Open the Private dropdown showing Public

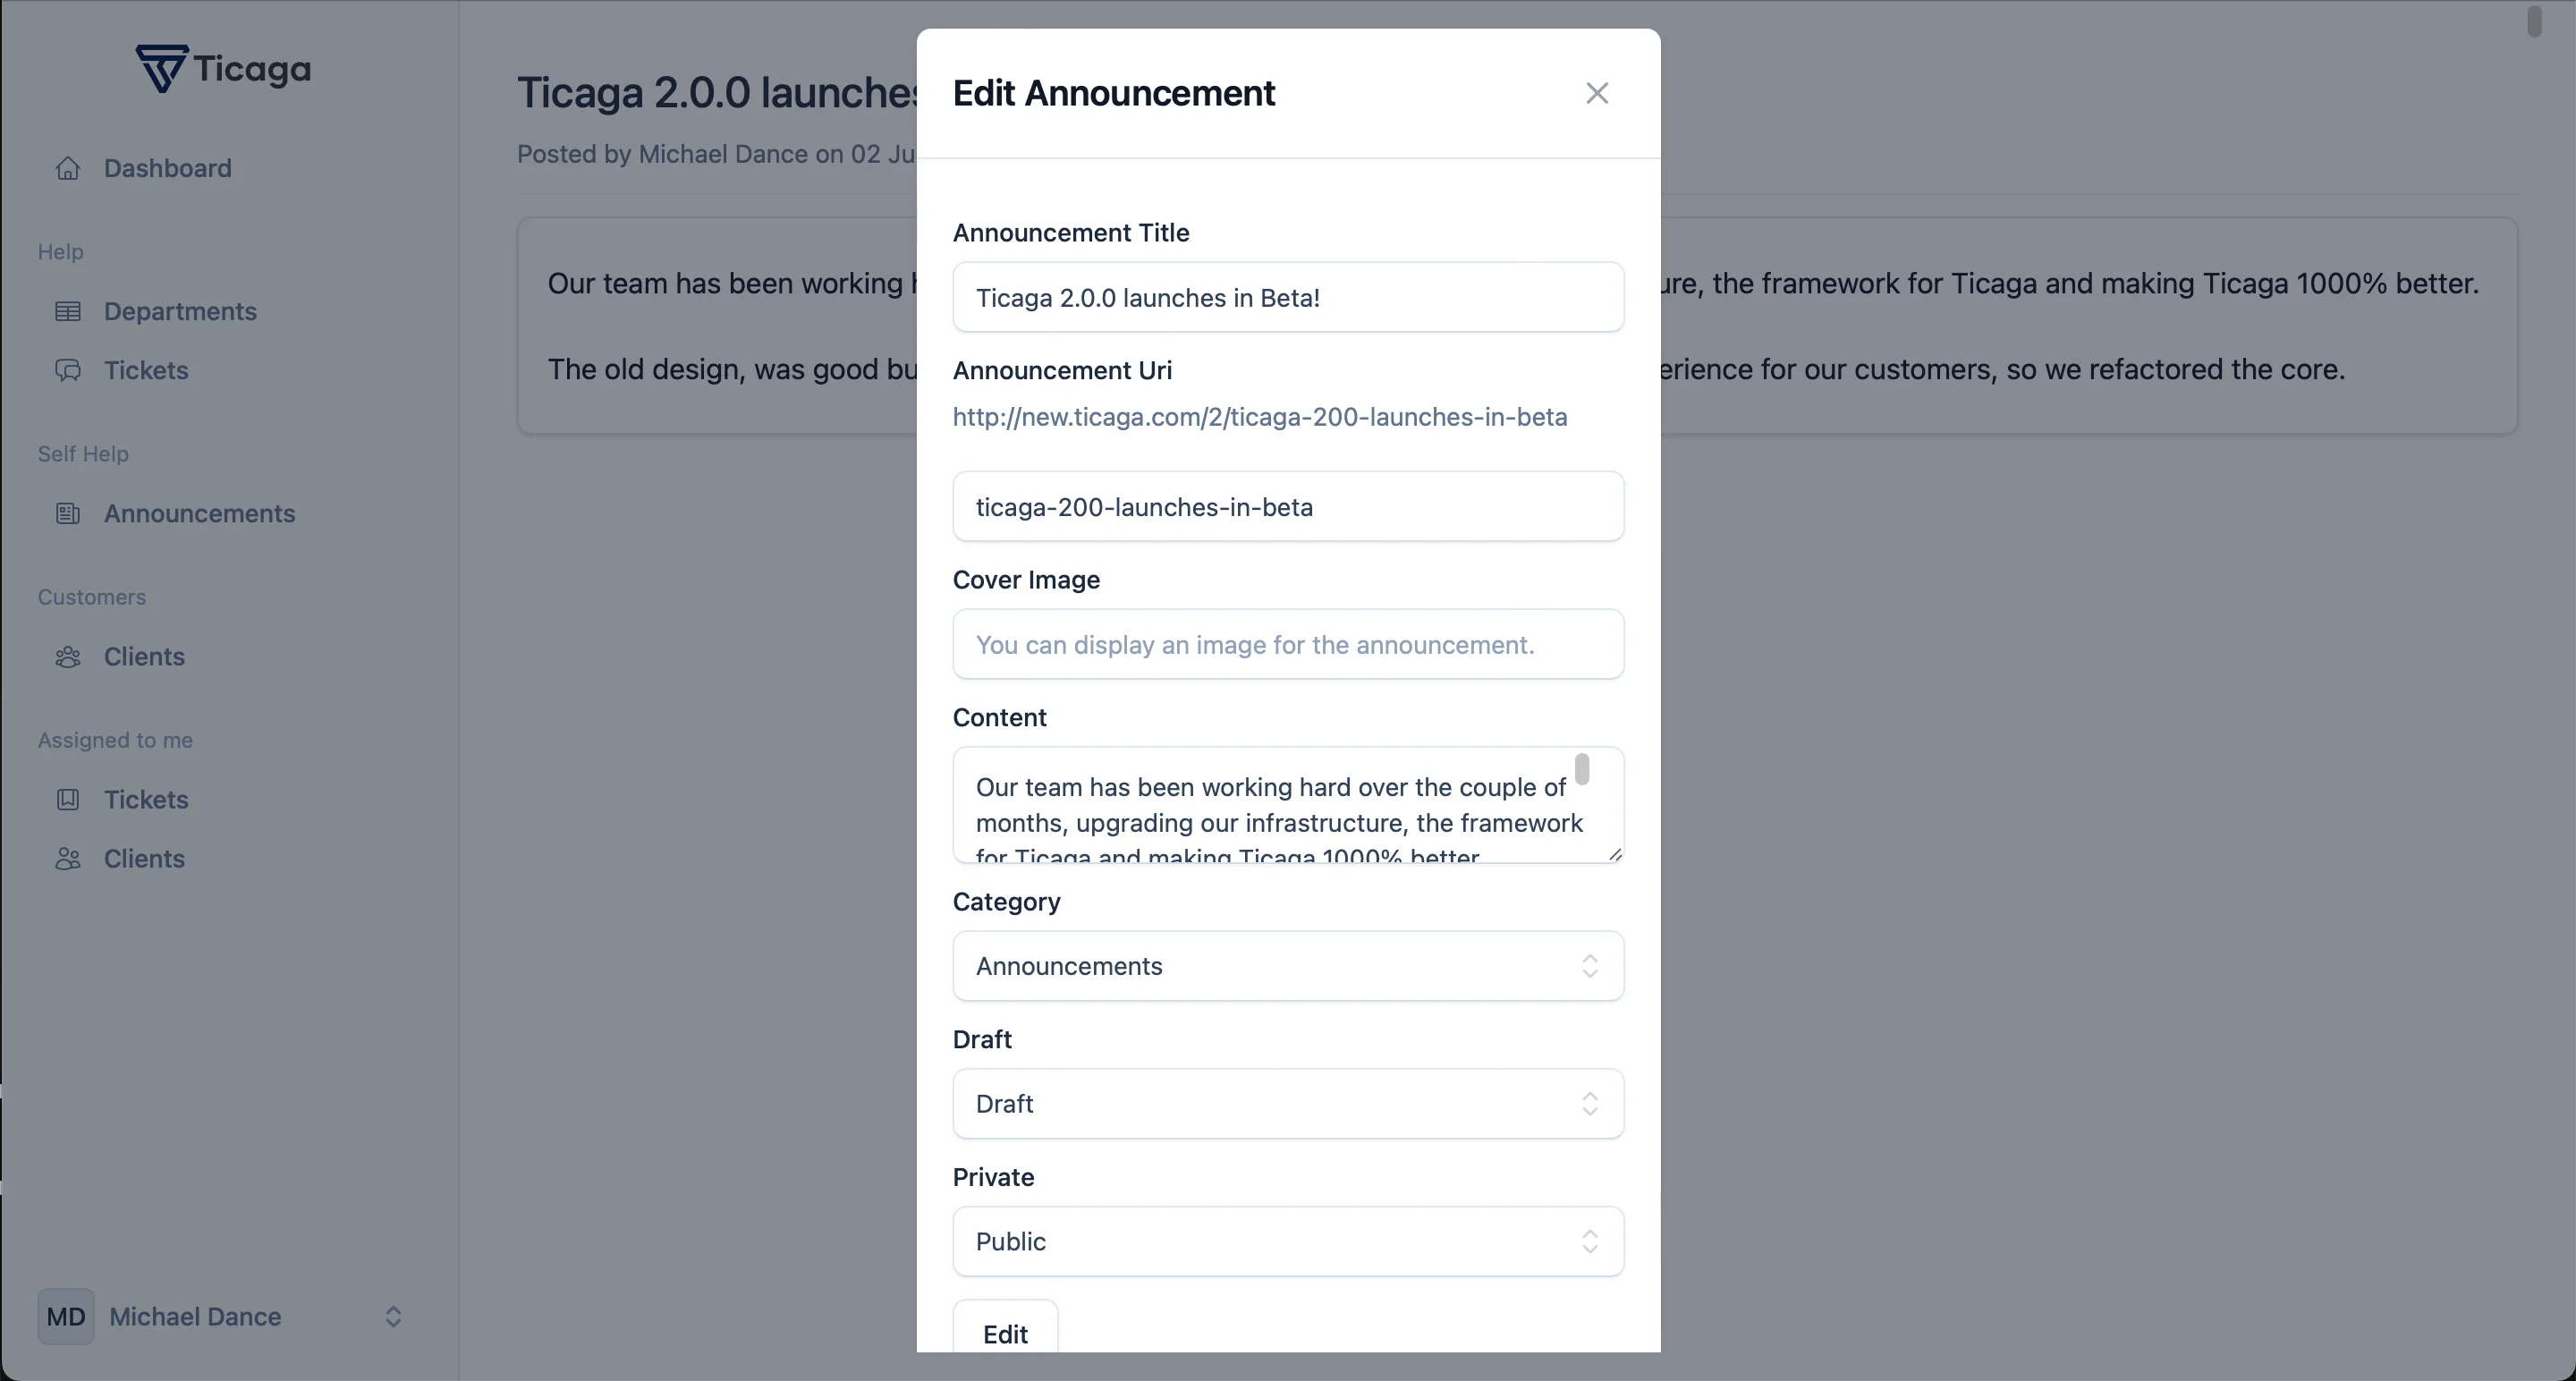click(1288, 1241)
